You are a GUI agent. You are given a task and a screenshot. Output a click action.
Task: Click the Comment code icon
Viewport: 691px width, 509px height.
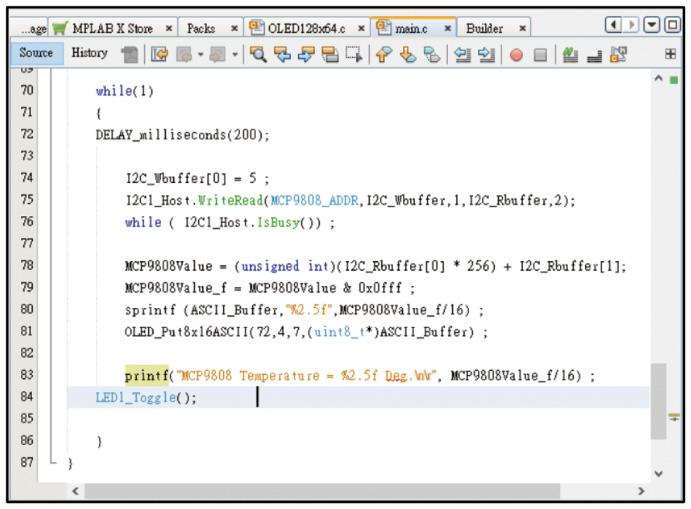click(570, 54)
